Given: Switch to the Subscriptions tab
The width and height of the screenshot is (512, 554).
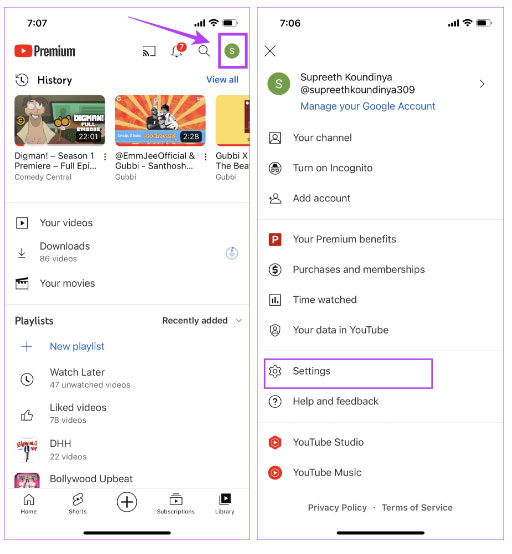Looking at the screenshot, I should click(176, 503).
